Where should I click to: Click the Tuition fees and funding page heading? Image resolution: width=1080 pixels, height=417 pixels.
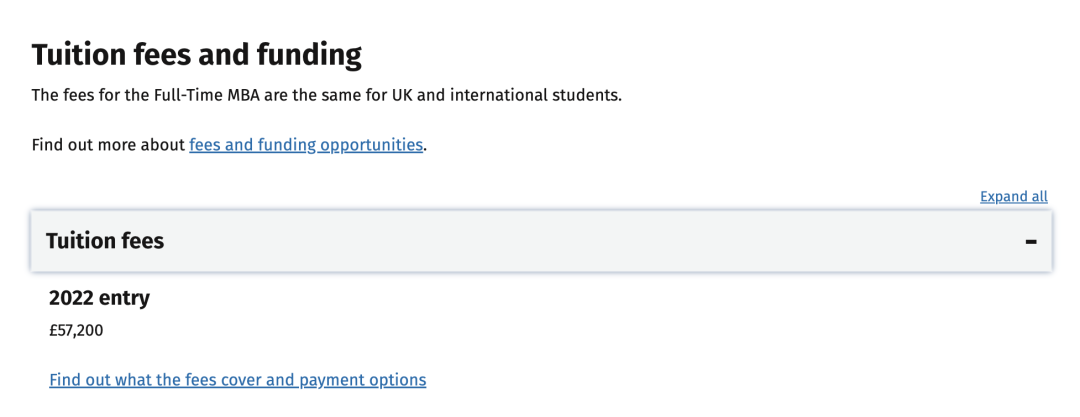point(196,54)
